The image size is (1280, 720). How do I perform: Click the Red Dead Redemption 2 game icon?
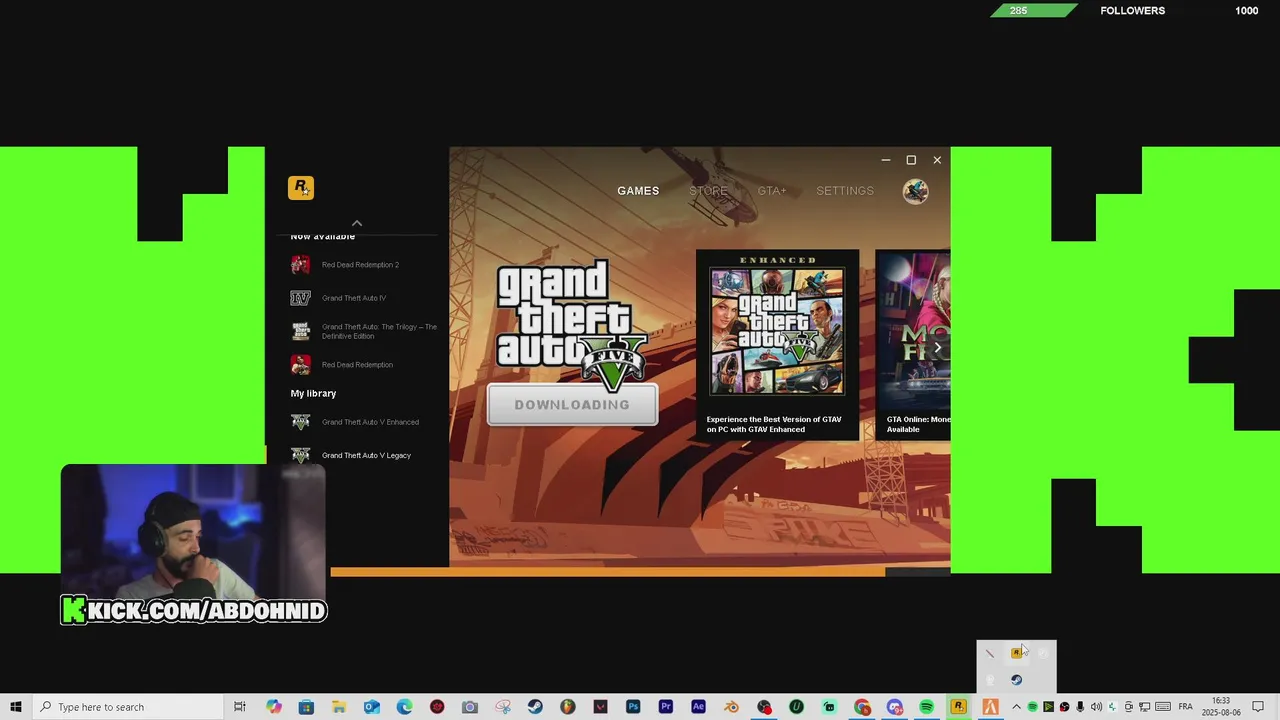click(x=300, y=265)
